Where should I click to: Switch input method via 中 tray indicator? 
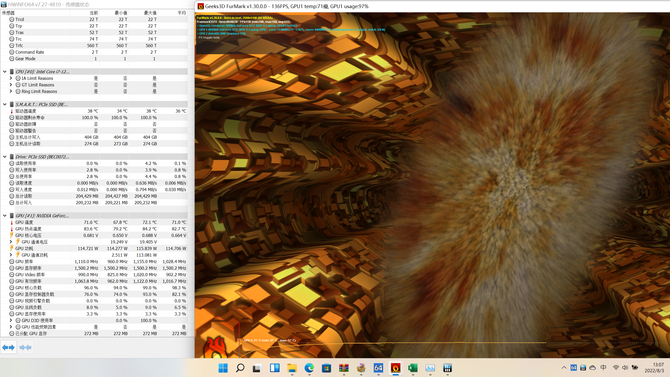pos(603,368)
